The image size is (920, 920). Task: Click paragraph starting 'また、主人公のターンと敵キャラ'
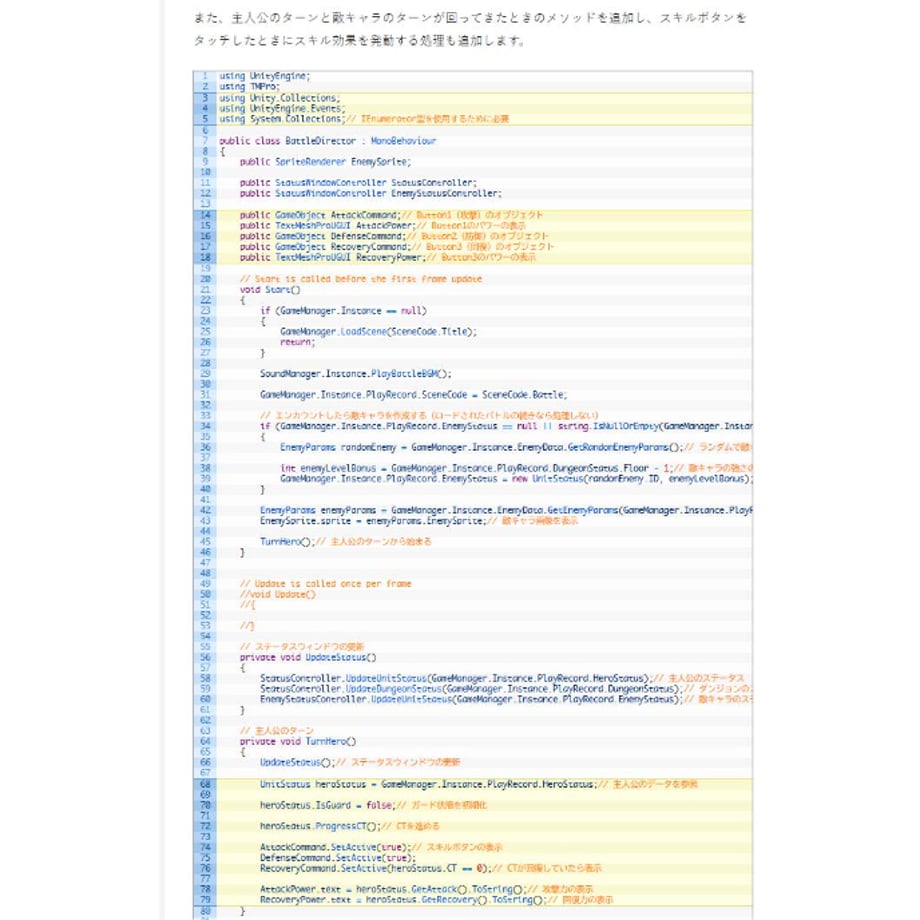[x=470, y=29]
